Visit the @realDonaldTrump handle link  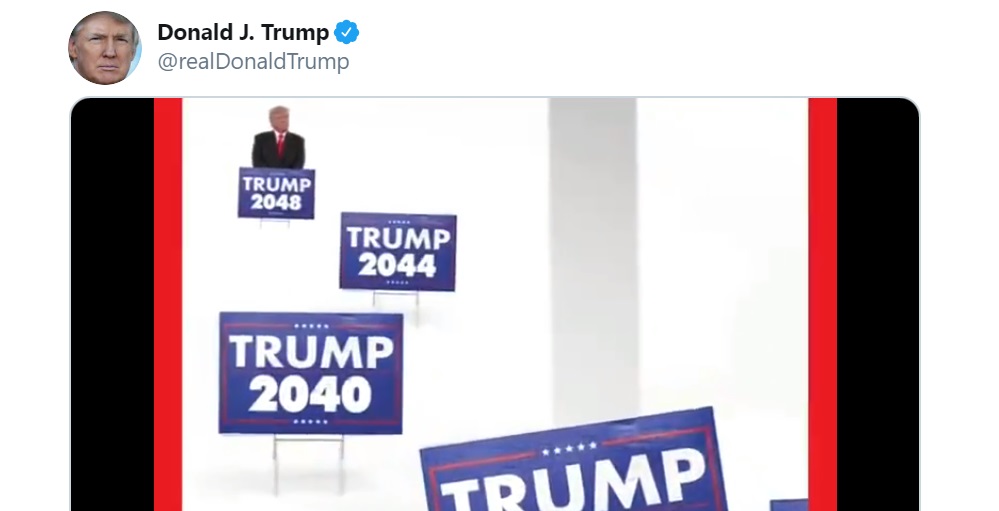pyautogui.click(x=253, y=62)
